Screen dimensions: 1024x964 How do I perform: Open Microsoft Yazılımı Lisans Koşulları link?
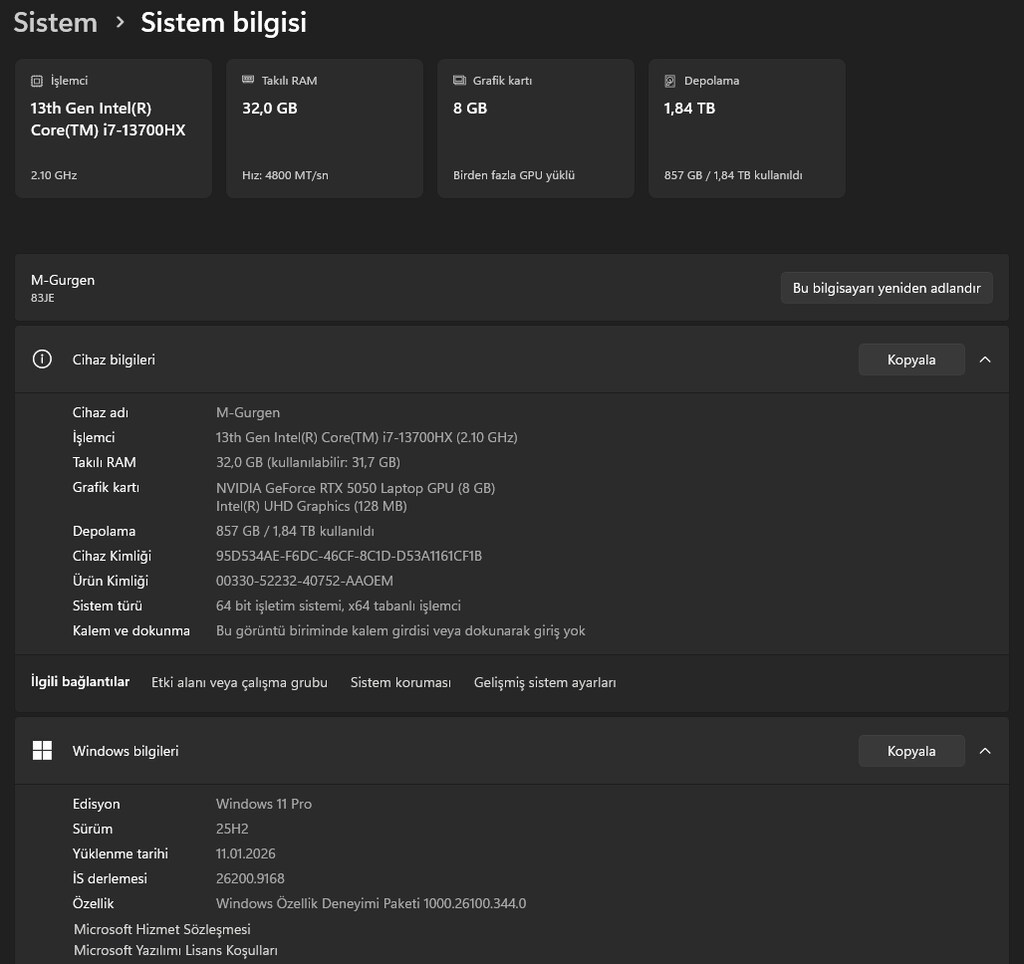[x=176, y=950]
